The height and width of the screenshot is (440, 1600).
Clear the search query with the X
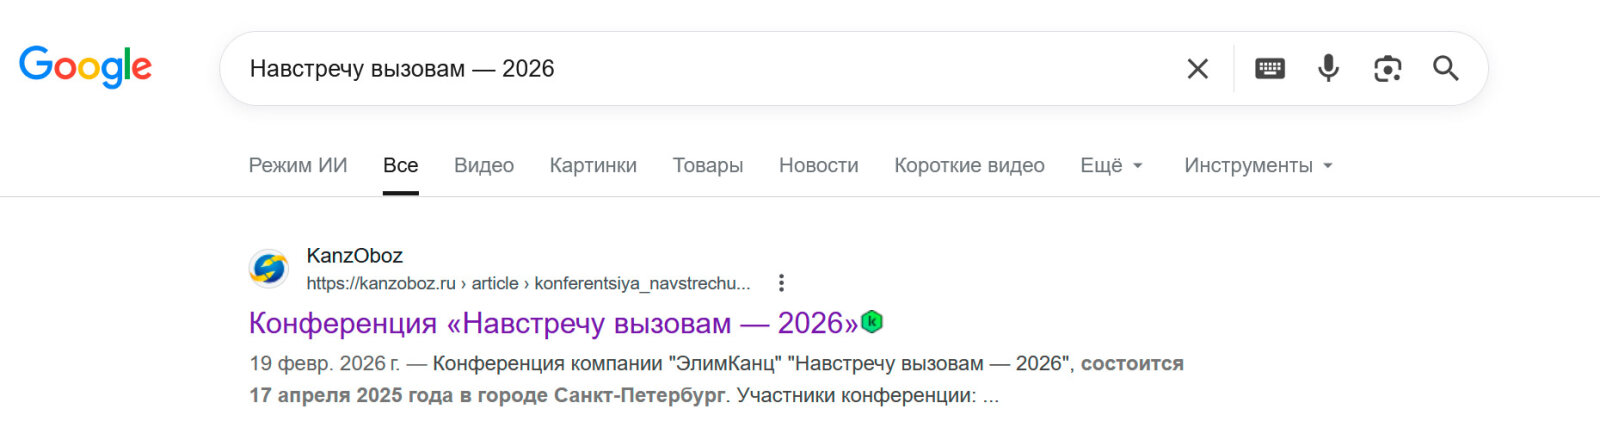[x=1197, y=69]
